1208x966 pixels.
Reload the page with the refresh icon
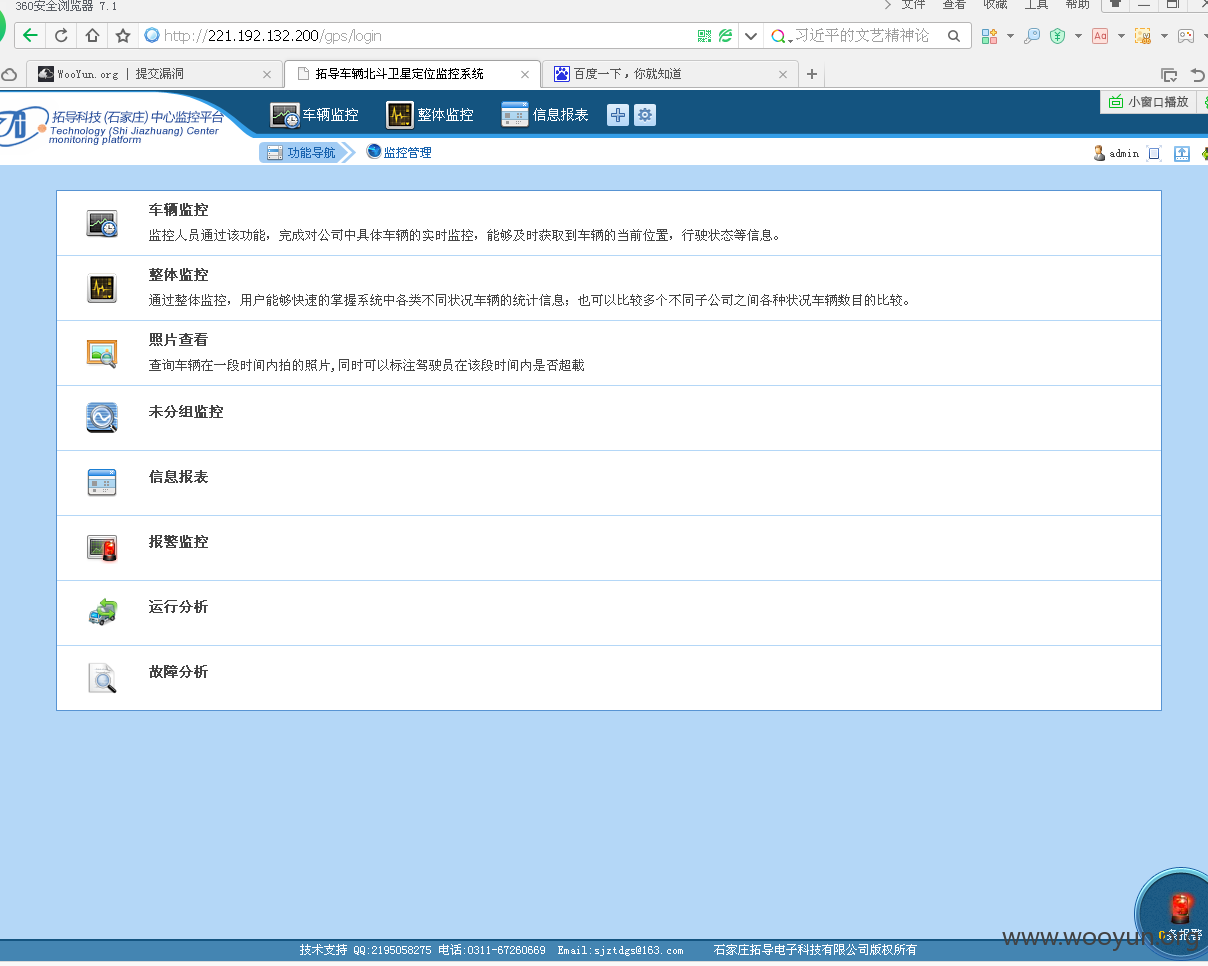pos(61,36)
